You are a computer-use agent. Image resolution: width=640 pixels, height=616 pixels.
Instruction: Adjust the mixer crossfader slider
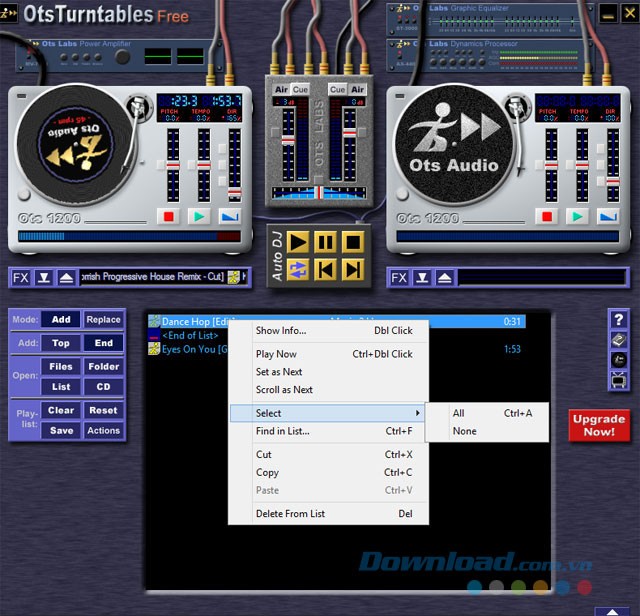pyautogui.click(x=318, y=191)
